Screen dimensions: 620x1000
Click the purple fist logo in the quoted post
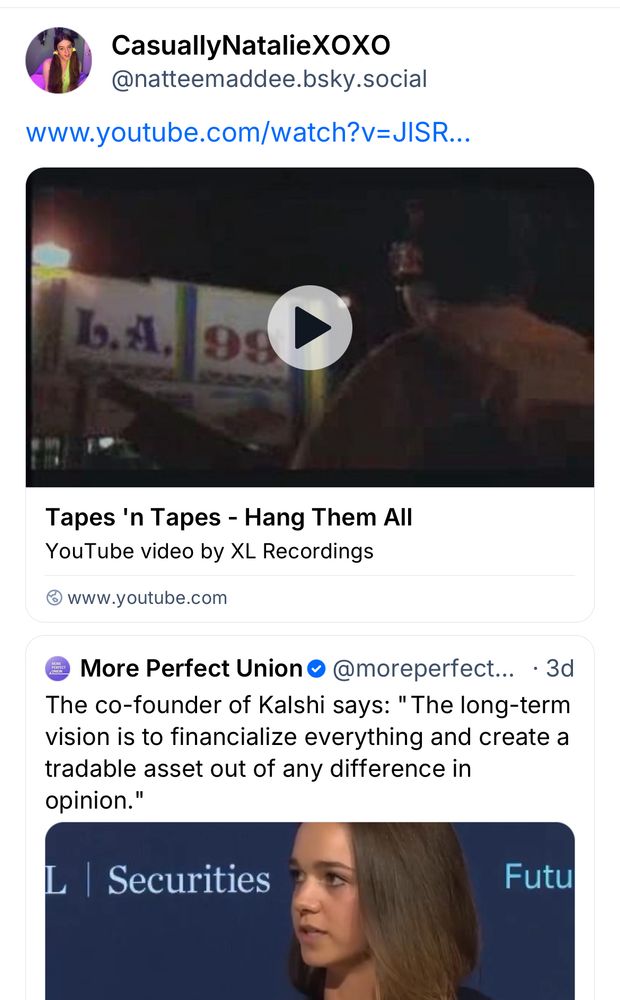coord(58,669)
